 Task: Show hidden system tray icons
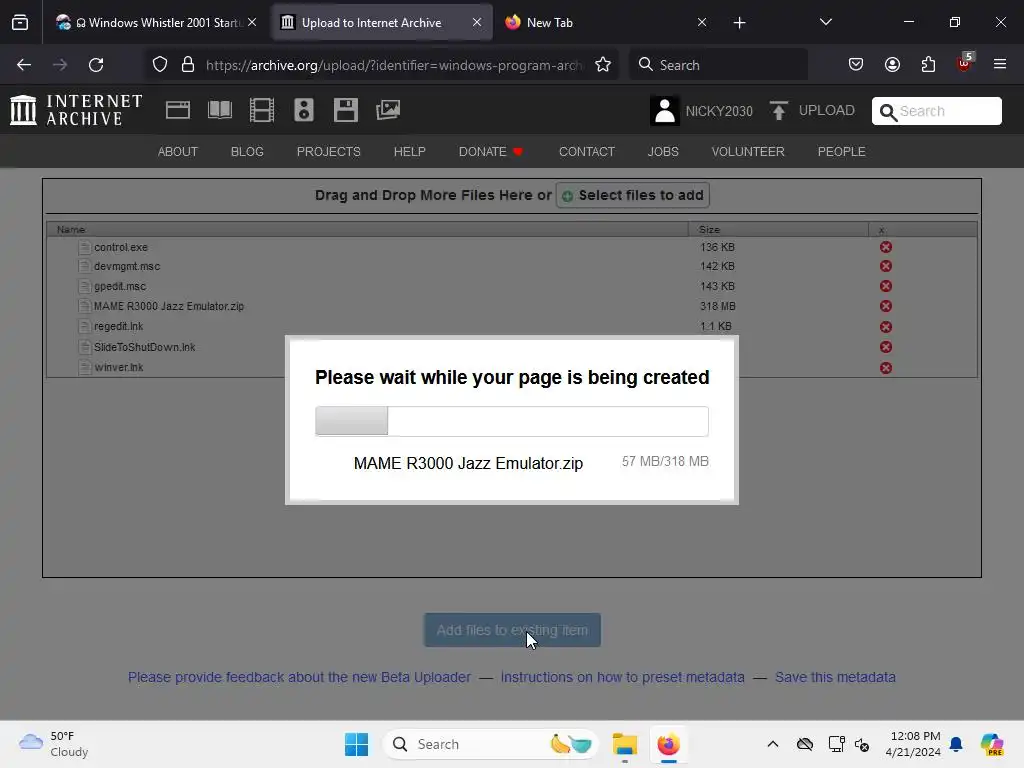click(x=773, y=744)
